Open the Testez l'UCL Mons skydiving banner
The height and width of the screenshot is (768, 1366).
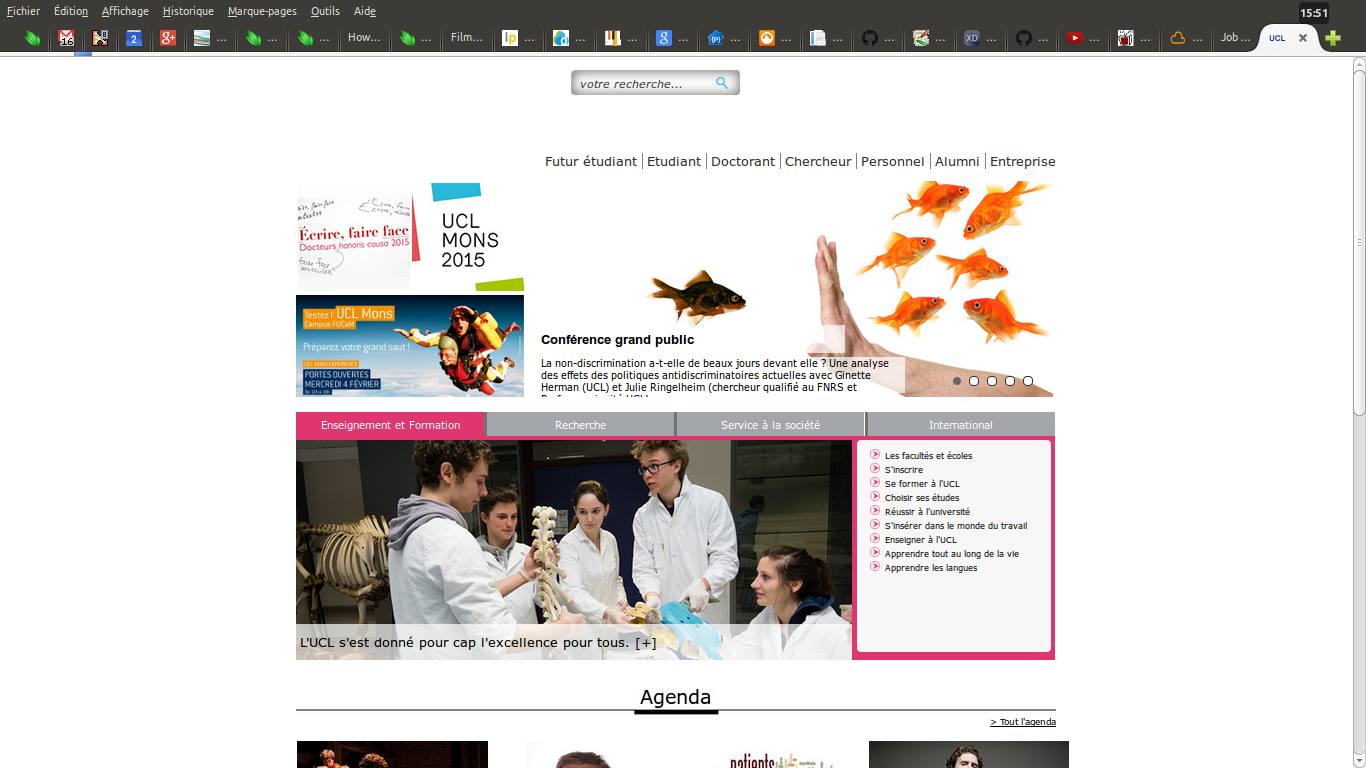coord(410,346)
